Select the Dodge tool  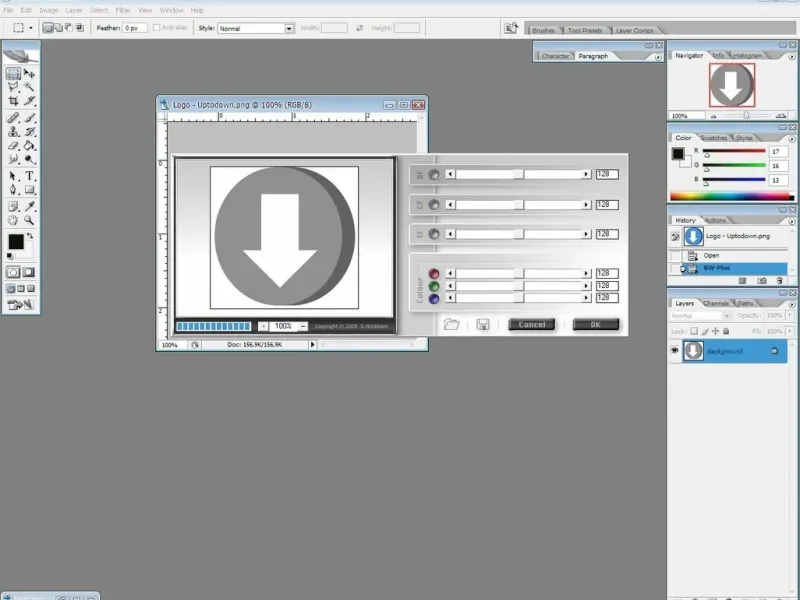29,159
